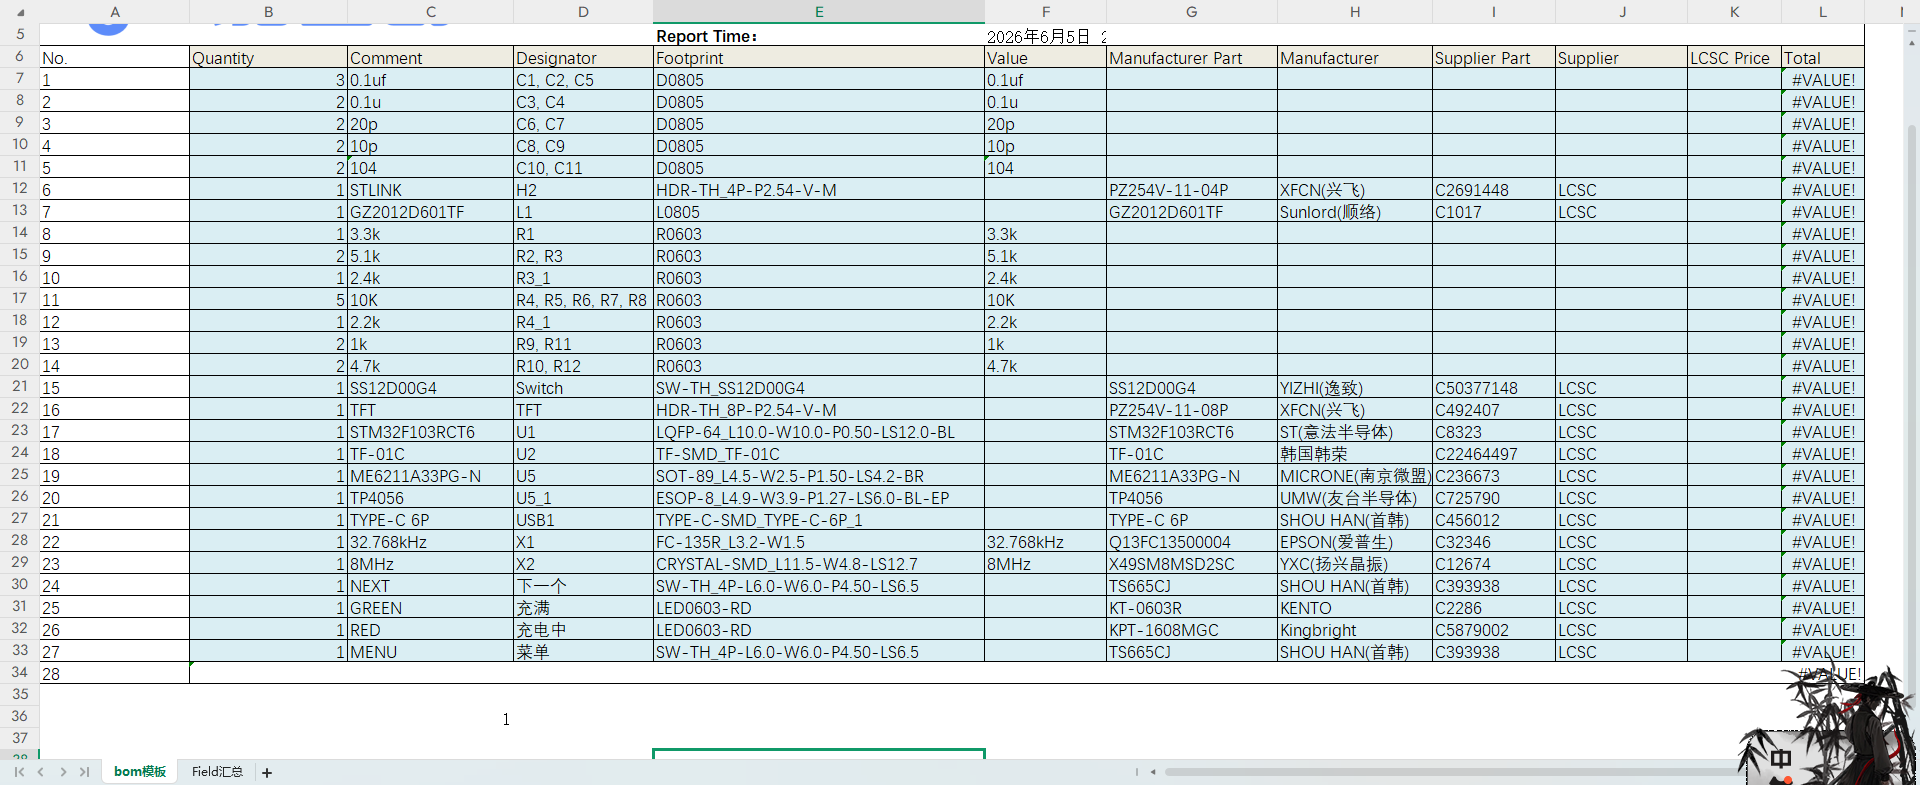Image resolution: width=1920 pixels, height=785 pixels.
Task: Select the 'Supplier Part' header cell
Action: tap(1494, 58)
